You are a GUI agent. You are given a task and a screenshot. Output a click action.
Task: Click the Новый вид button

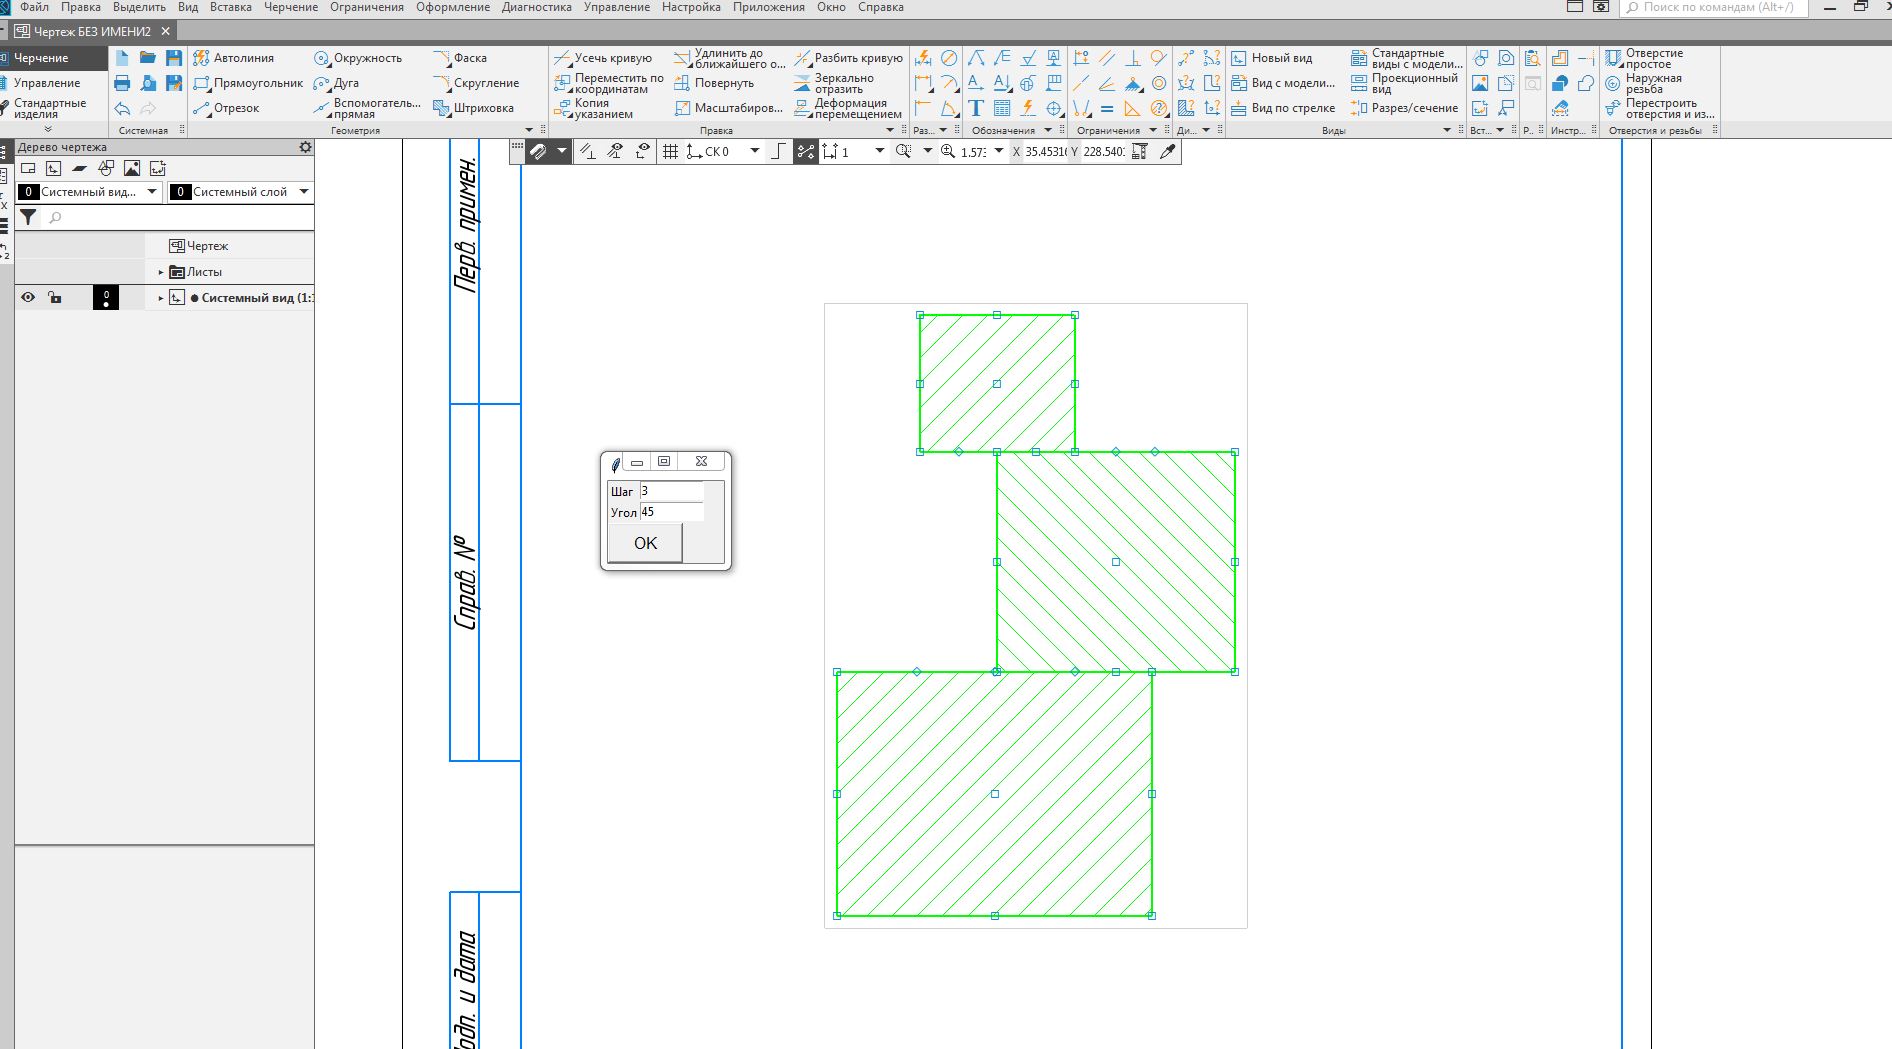pyautogui.click(x=1271, y=58)
